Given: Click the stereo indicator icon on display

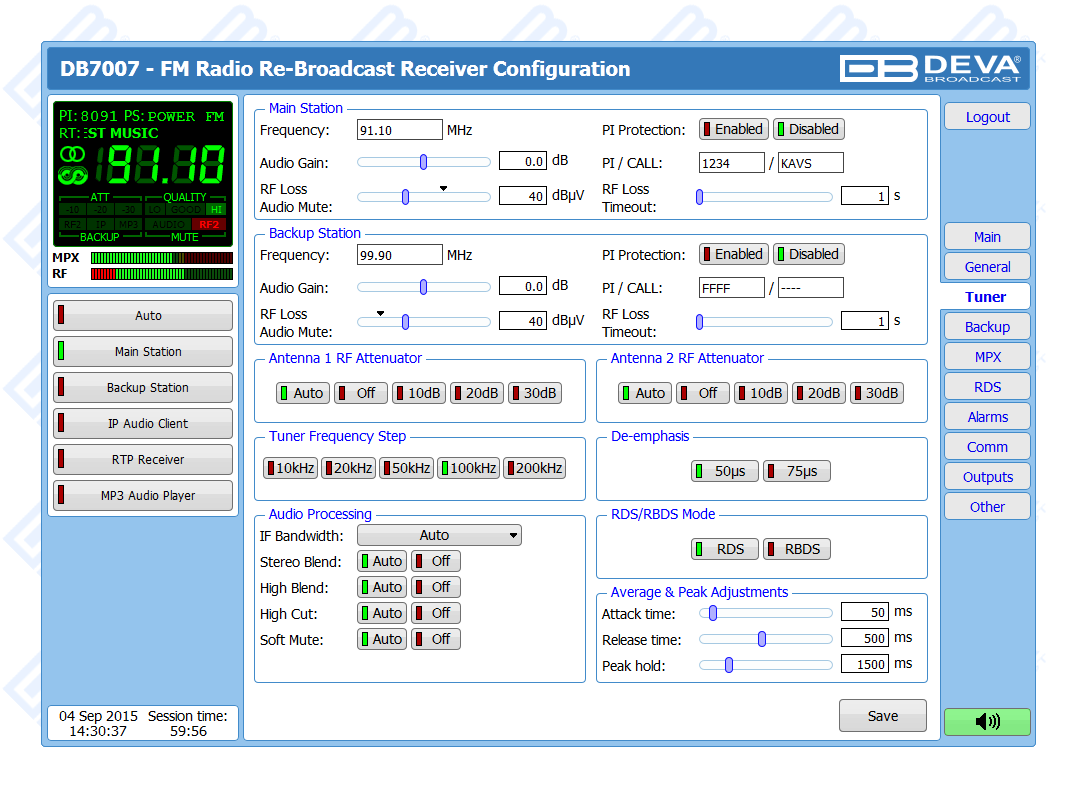Looking at the screenshot, I should click(x=73, y=154).
